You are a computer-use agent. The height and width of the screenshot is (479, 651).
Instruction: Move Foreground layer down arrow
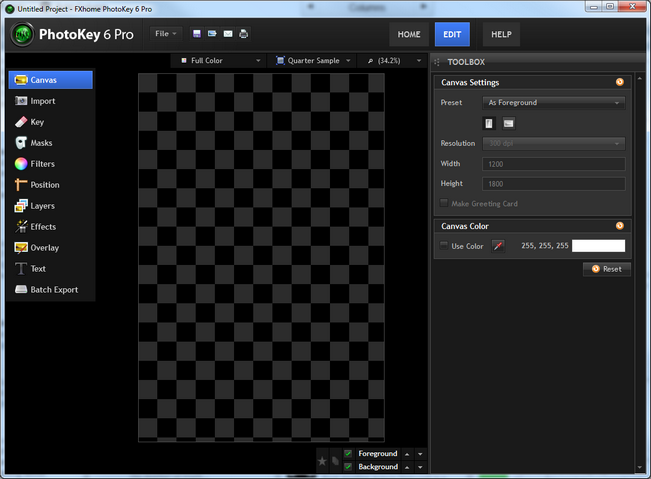click(420, 454)
